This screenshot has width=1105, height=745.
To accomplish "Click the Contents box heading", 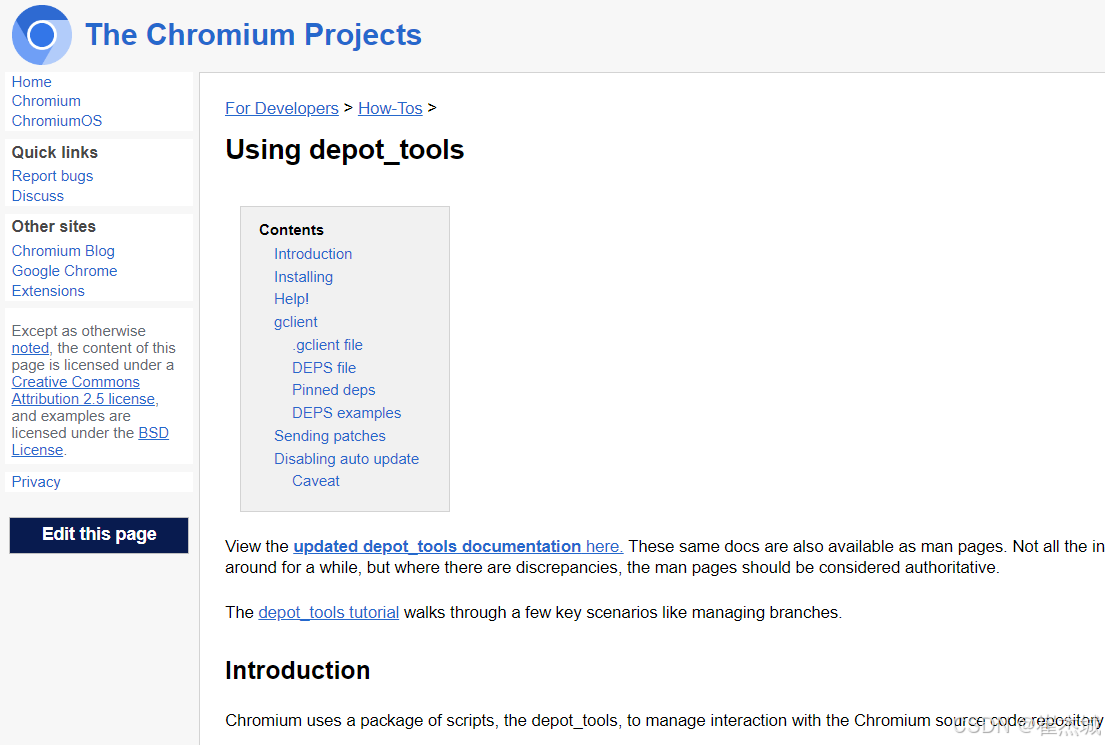I will pos(291,230).
